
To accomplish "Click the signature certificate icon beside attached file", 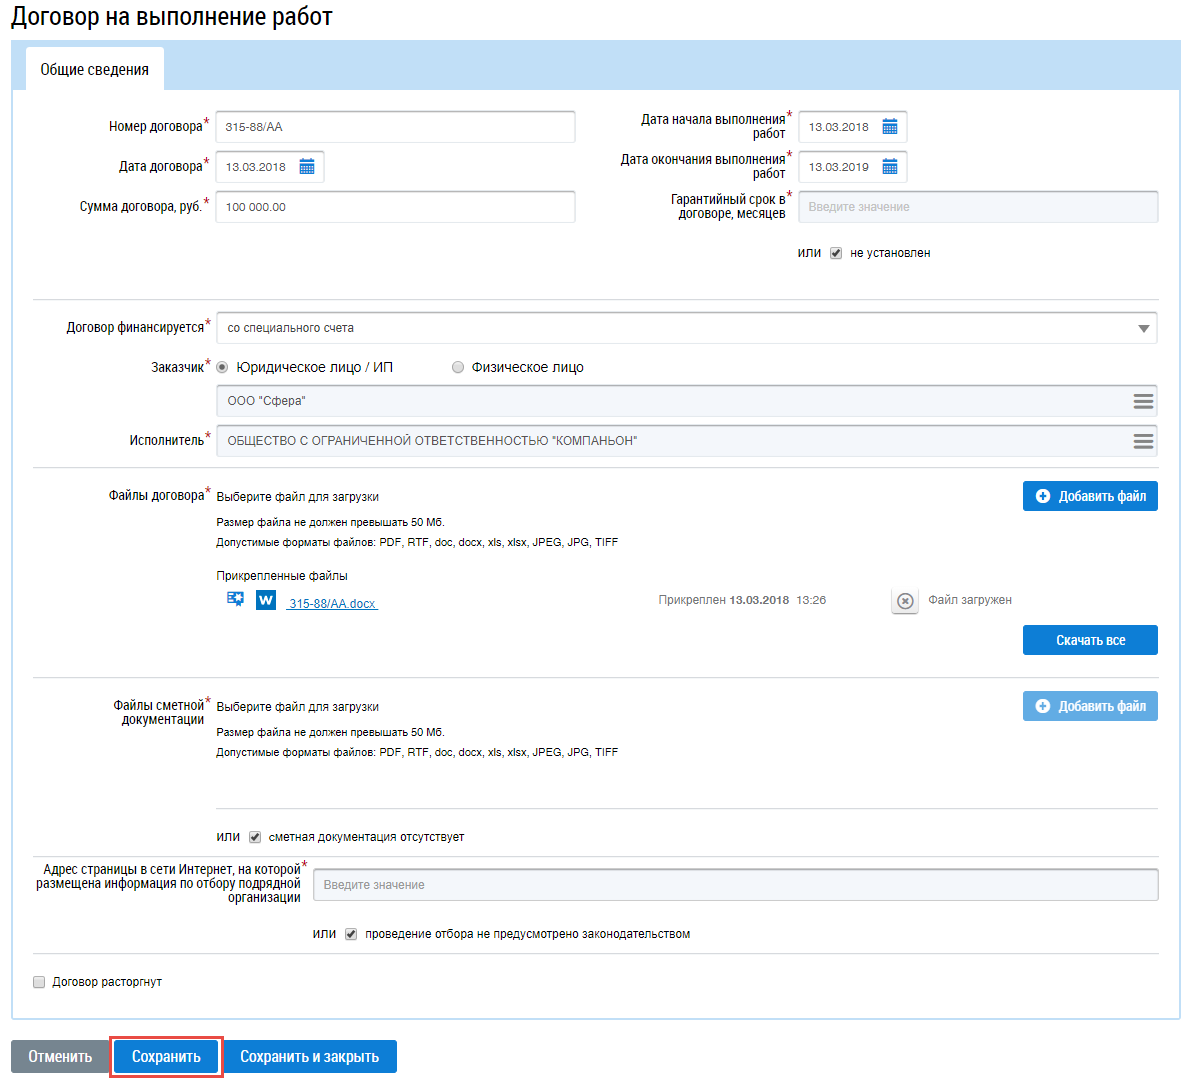I will point(236,599).
